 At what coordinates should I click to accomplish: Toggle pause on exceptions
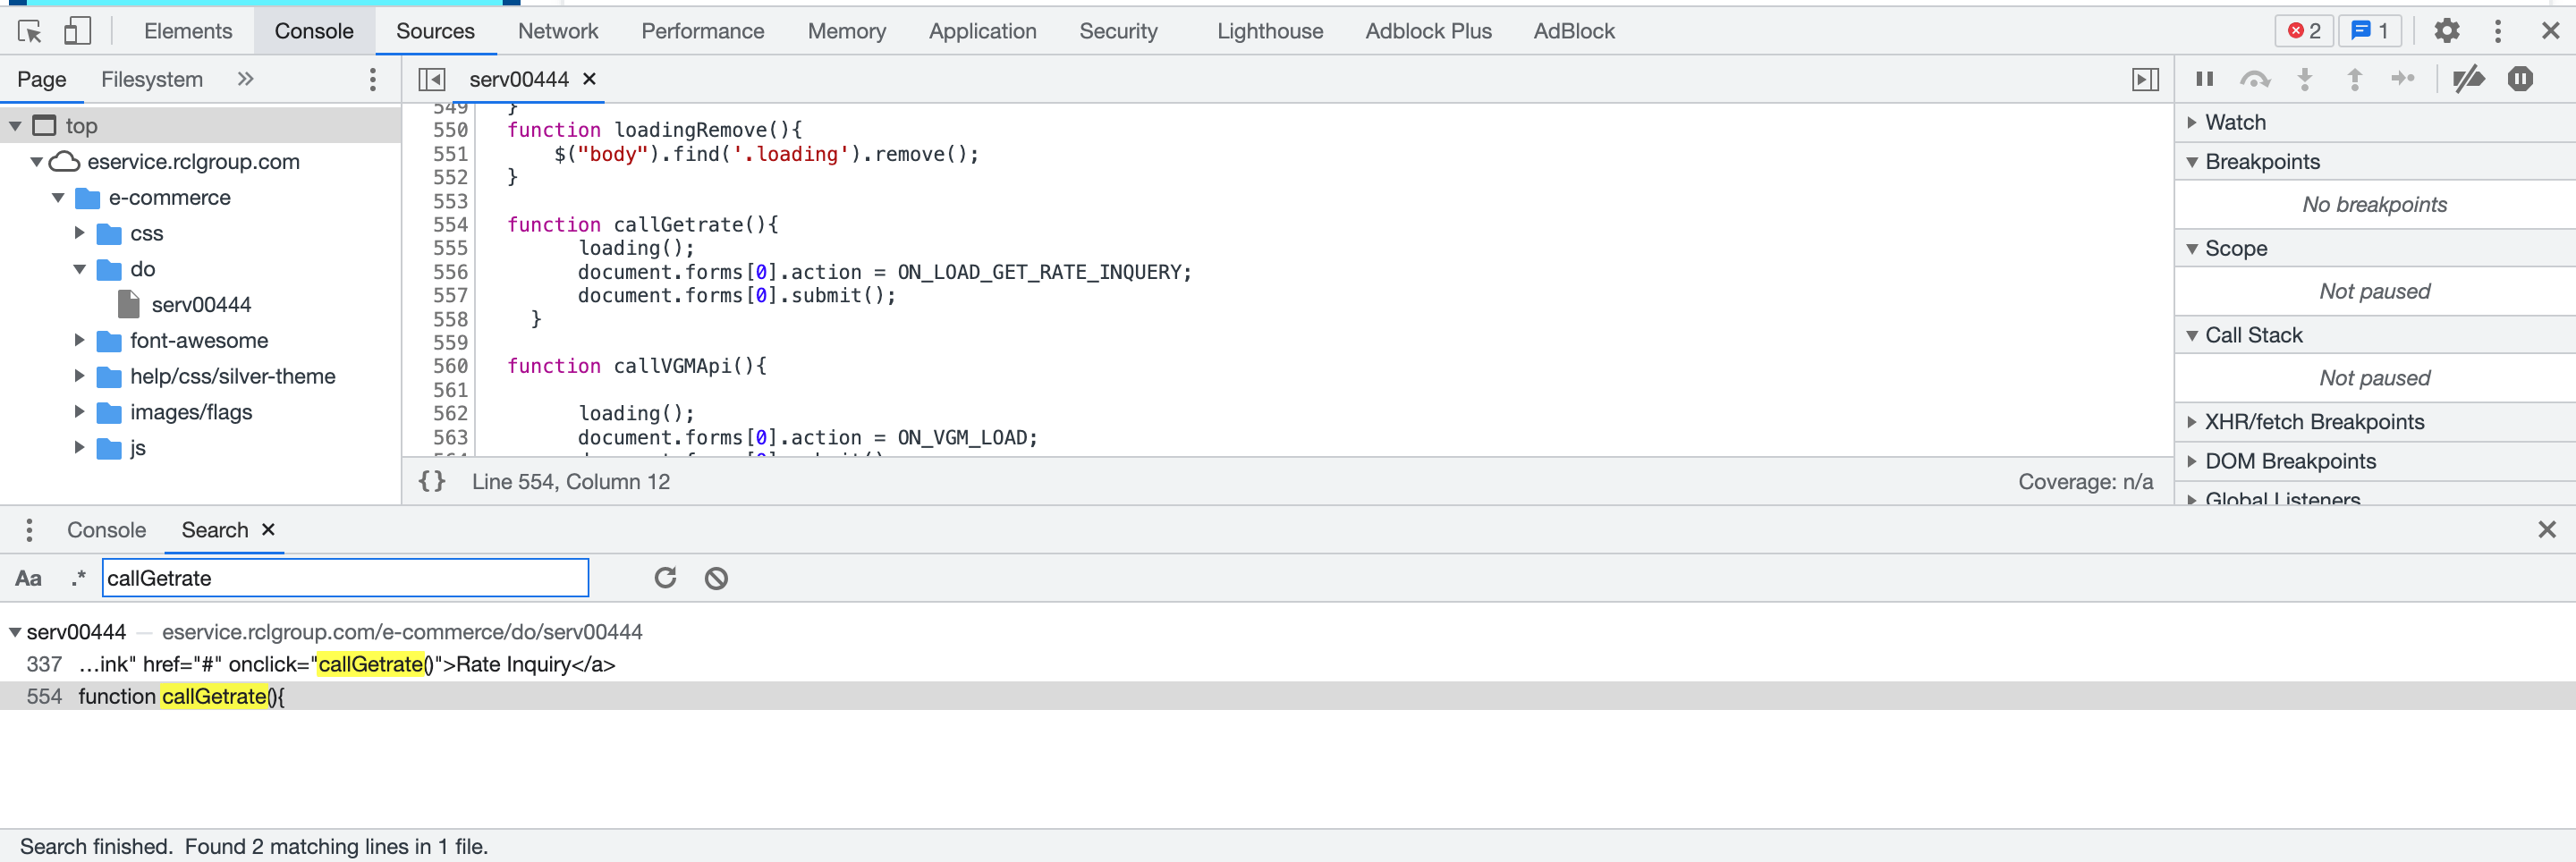pos(2521,79)
